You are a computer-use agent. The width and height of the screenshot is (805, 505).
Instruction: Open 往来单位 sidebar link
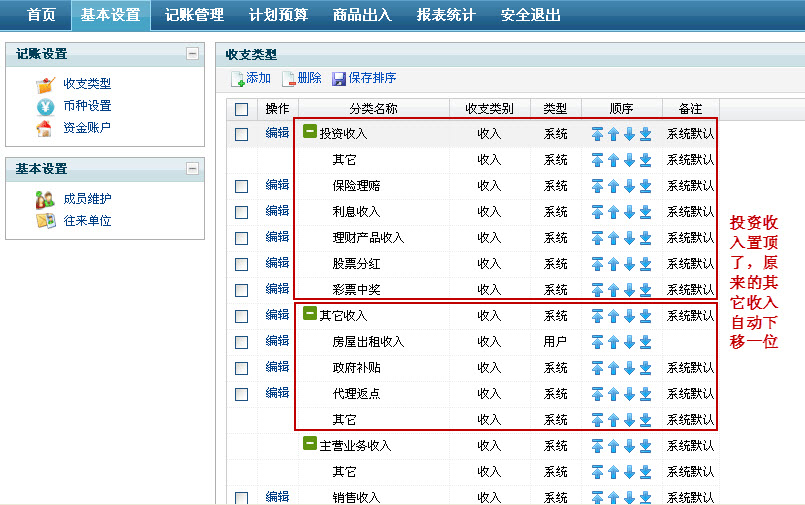coord(87,221)
